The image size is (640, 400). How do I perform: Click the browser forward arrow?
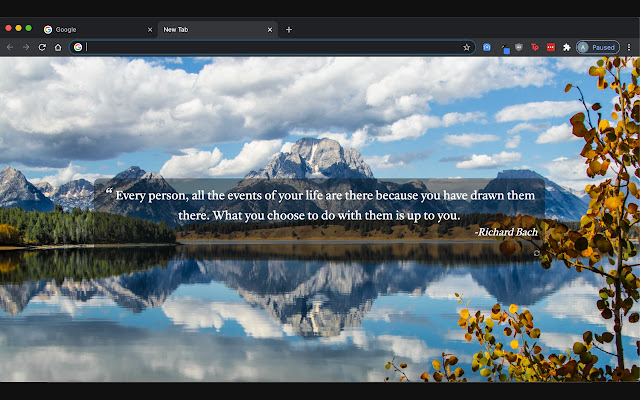26,47
